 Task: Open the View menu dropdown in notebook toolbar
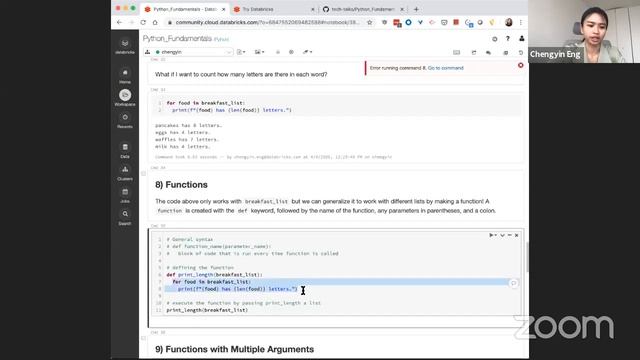pos(259,52)
